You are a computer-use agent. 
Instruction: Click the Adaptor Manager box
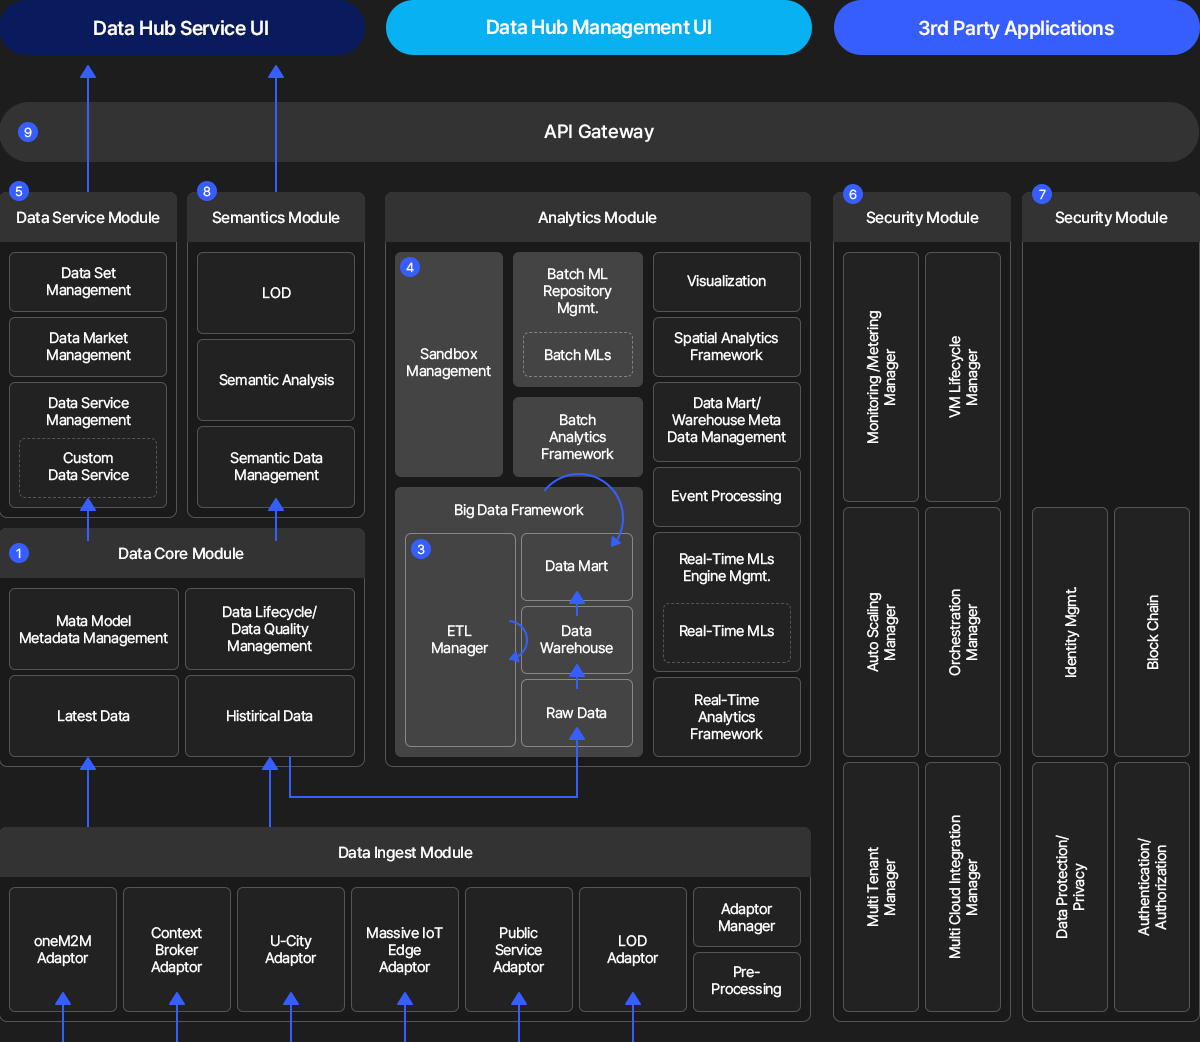747,917
